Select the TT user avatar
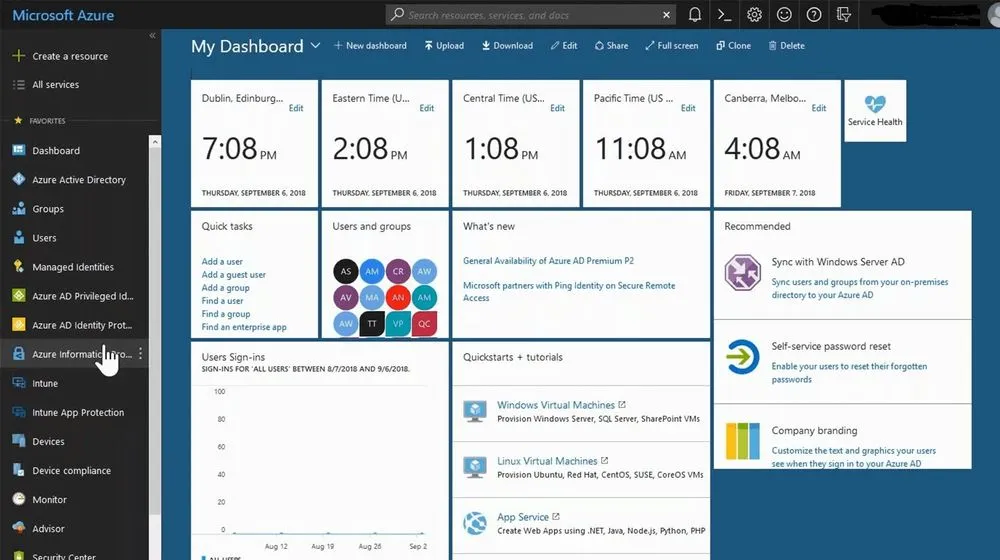Screen dimensions: 1000x560 click(372, 323)
